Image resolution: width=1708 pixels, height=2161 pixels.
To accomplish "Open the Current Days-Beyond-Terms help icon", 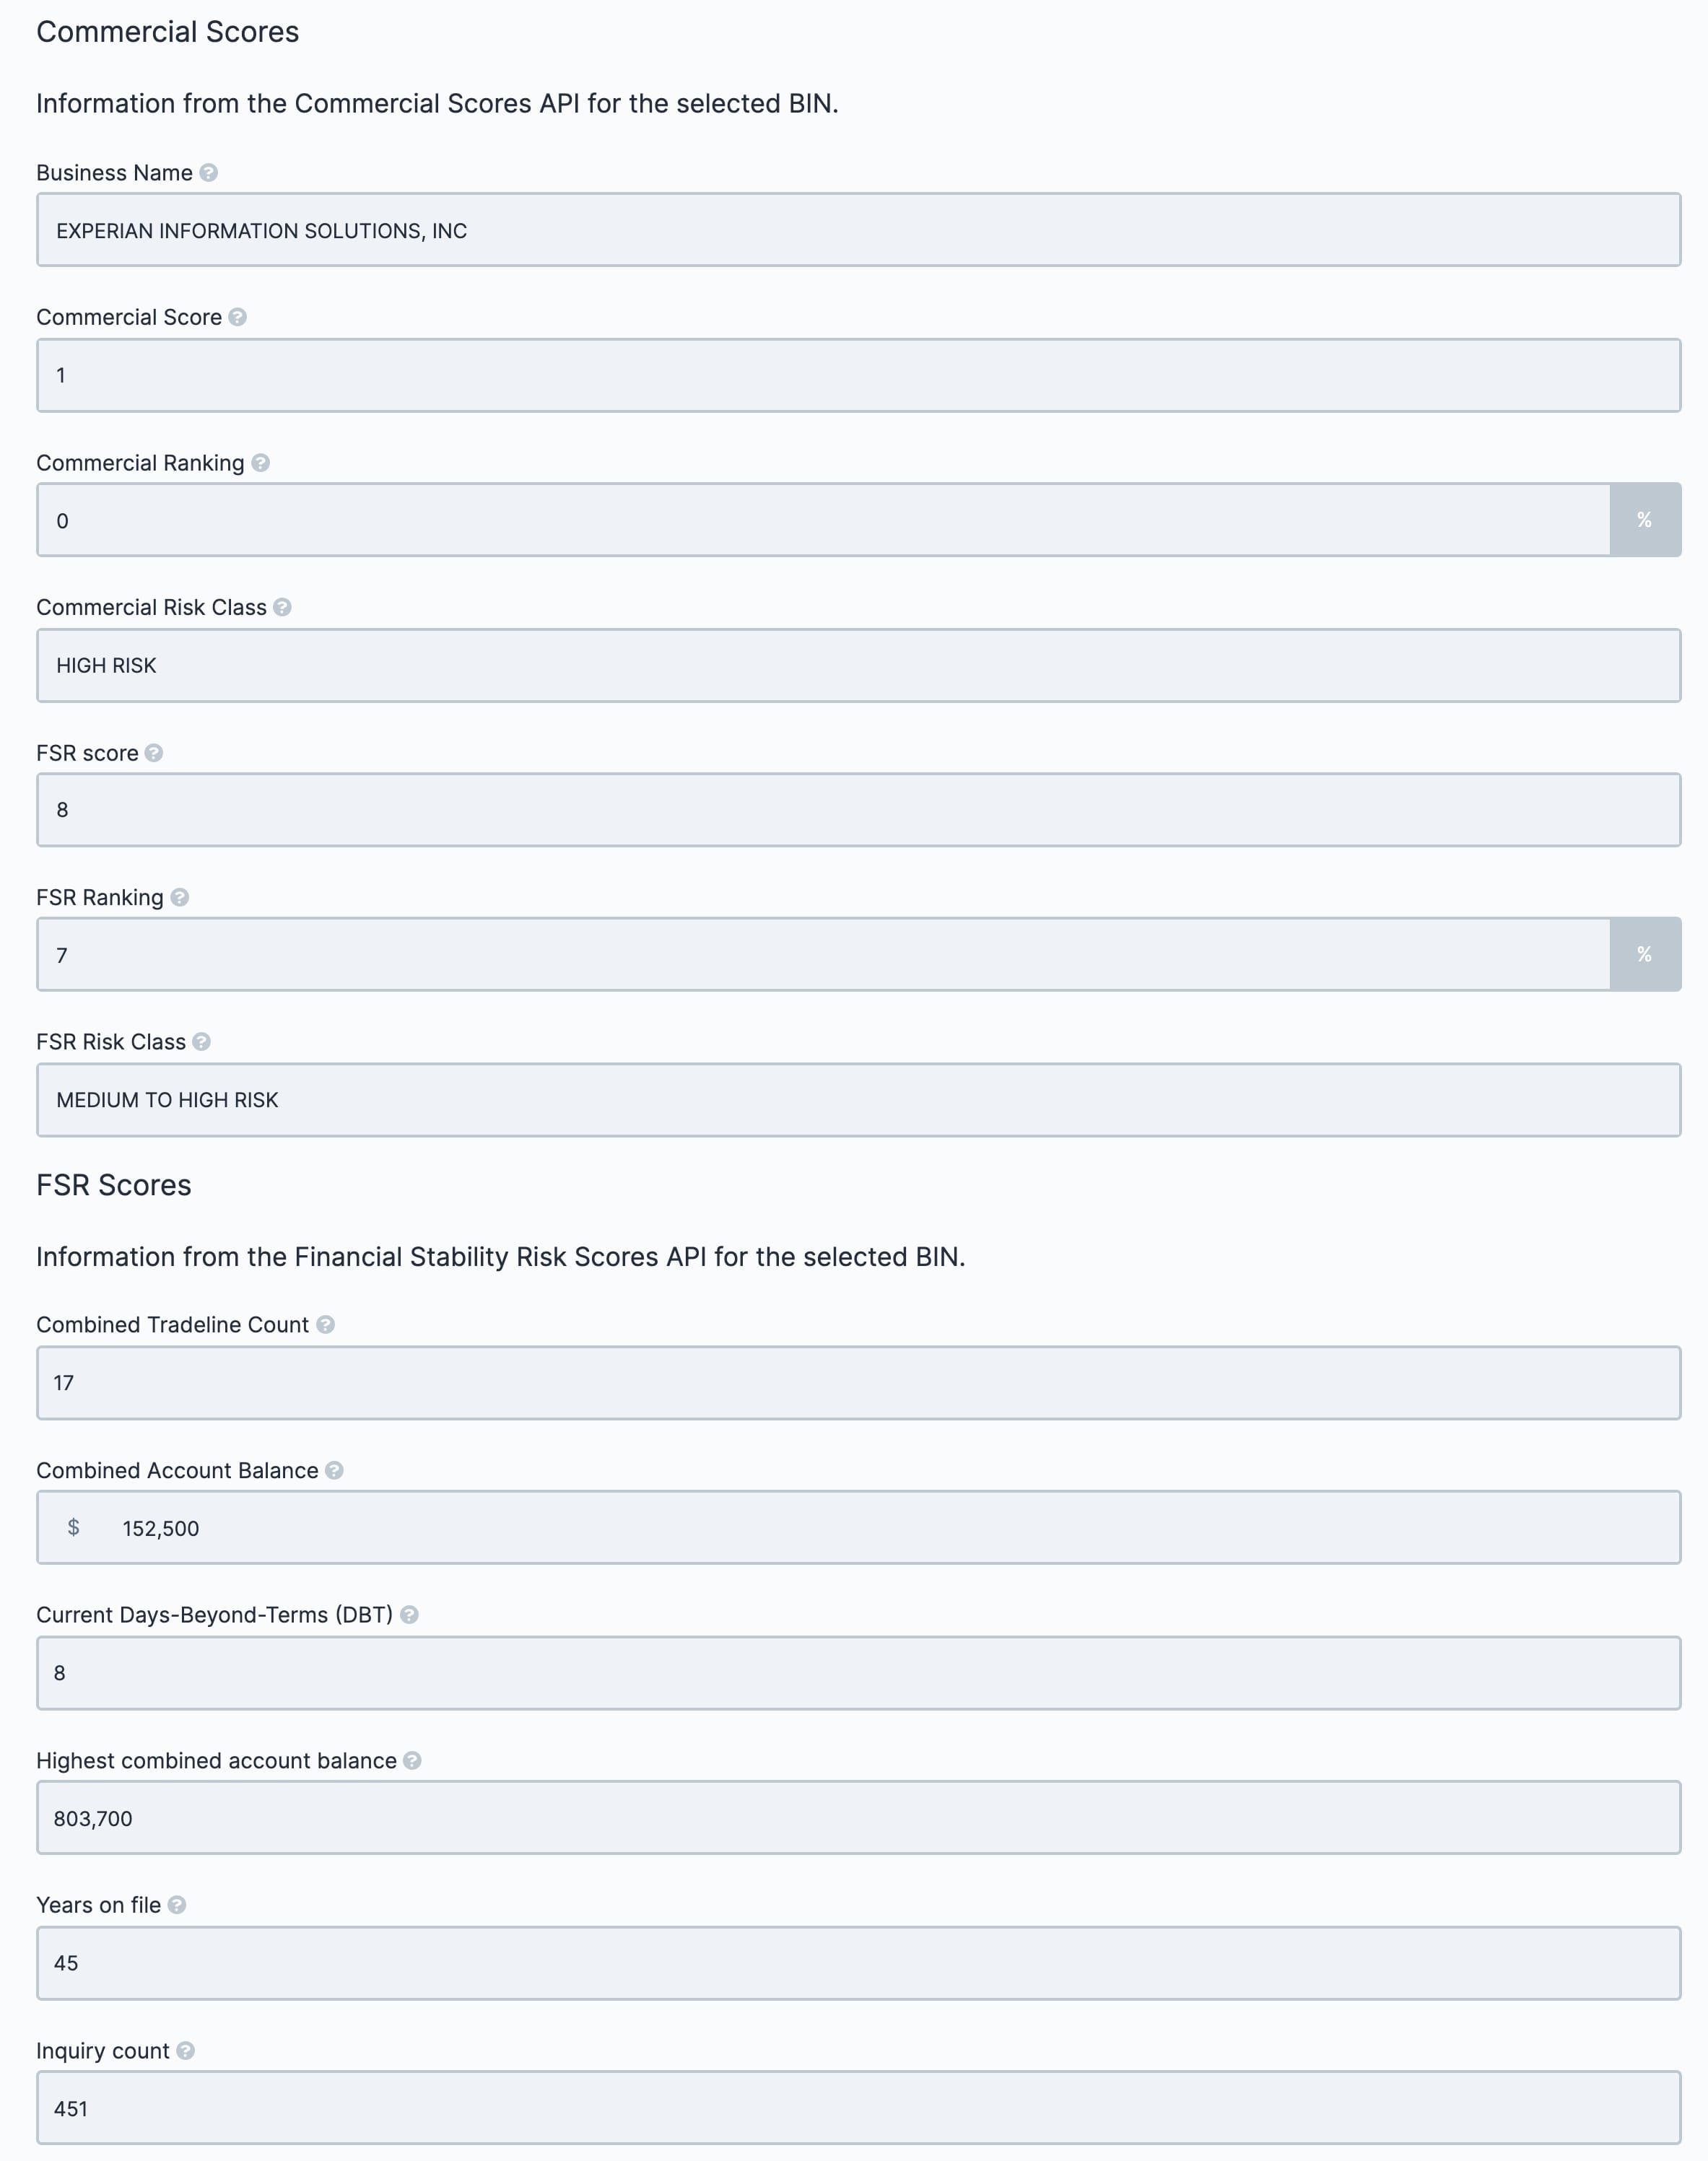I will (409, 1615).
